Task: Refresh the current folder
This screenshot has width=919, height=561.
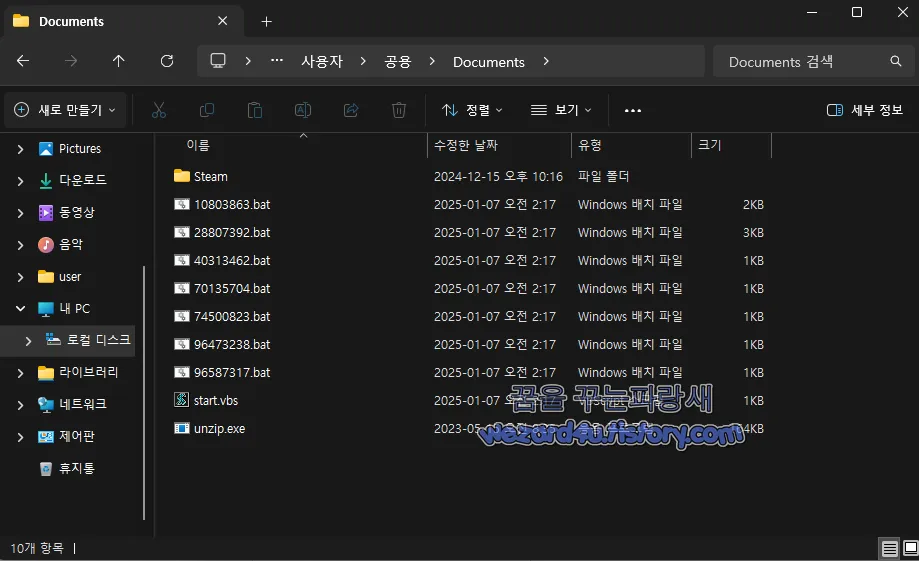Action: pos(167,61)
